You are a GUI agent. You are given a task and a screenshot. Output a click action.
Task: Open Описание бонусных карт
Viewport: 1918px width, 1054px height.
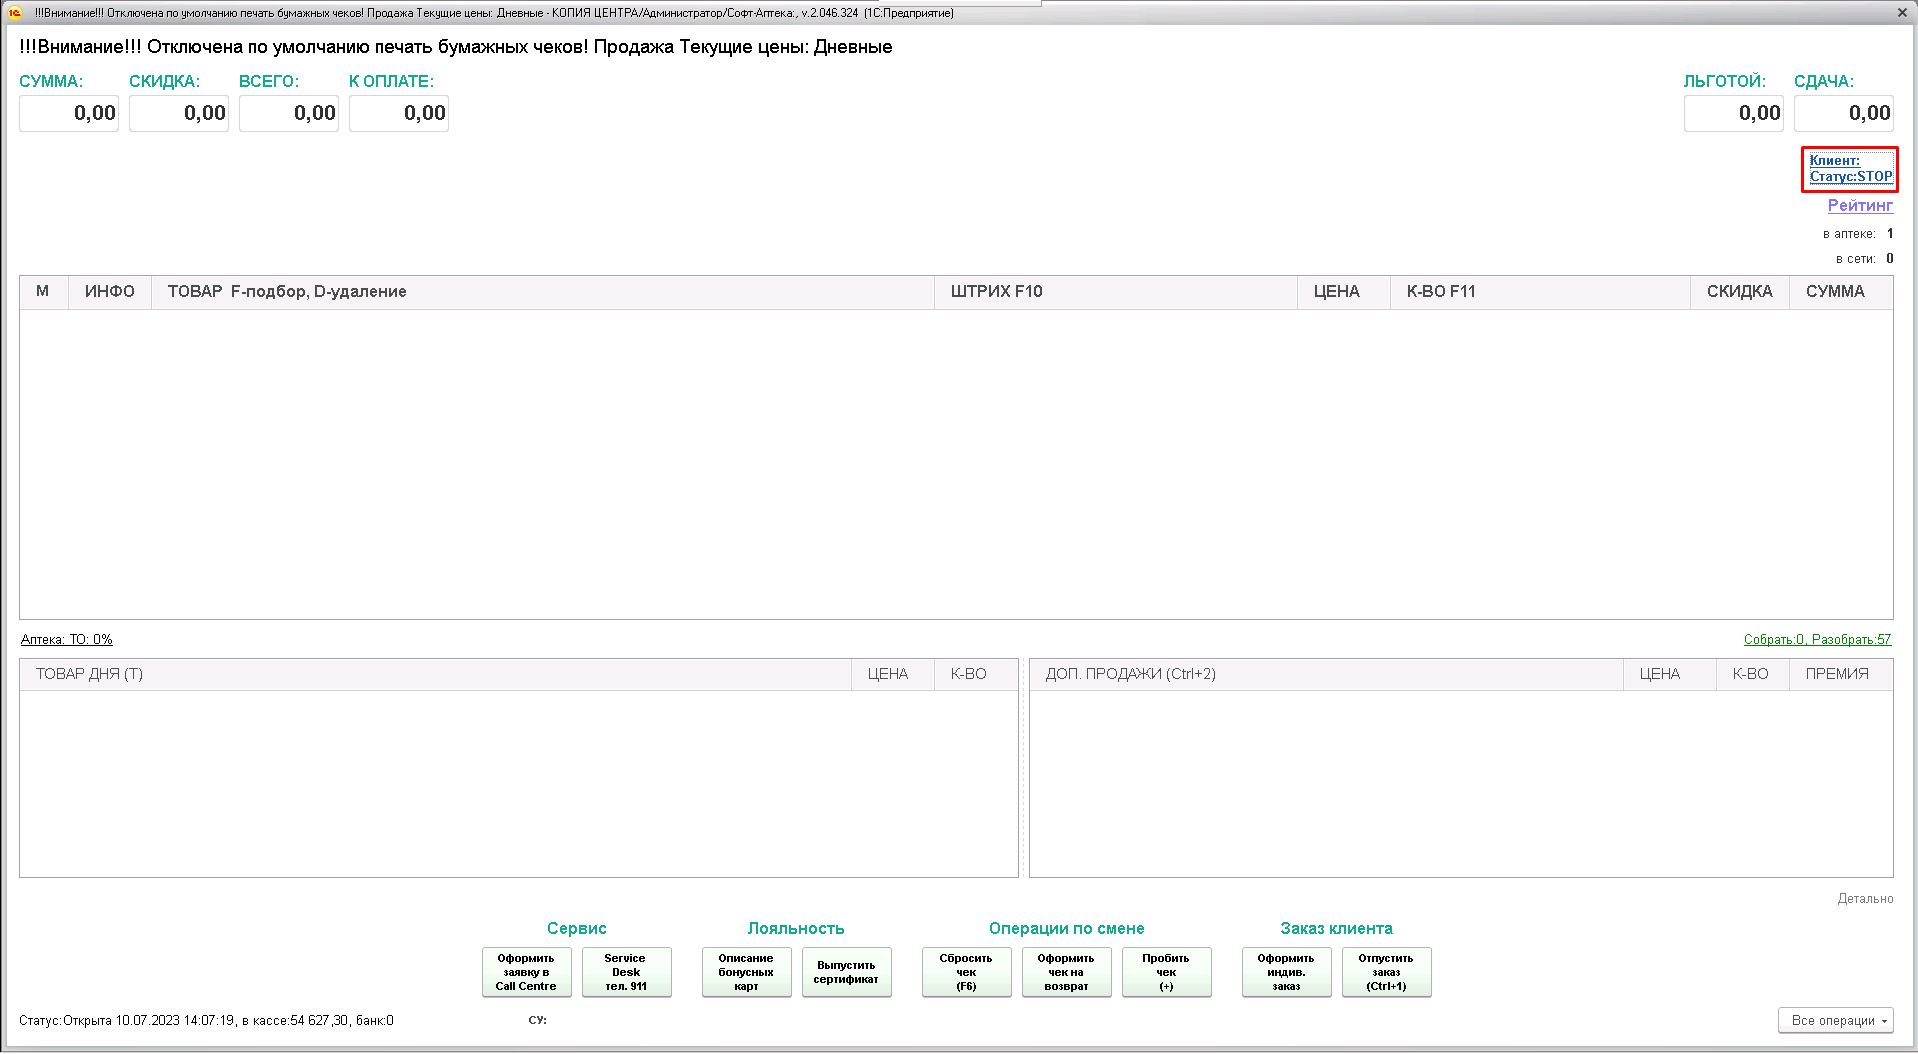pyautogui.click(x=746, y=972)
